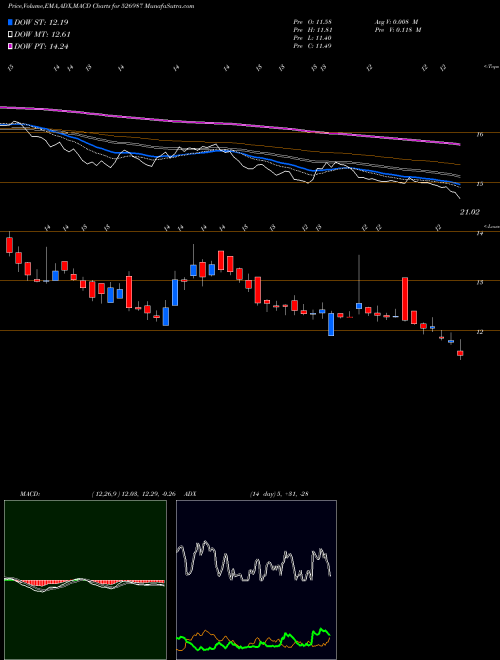
Task: Click the white DOW MT legend swatch
Action: pos(11,35)
